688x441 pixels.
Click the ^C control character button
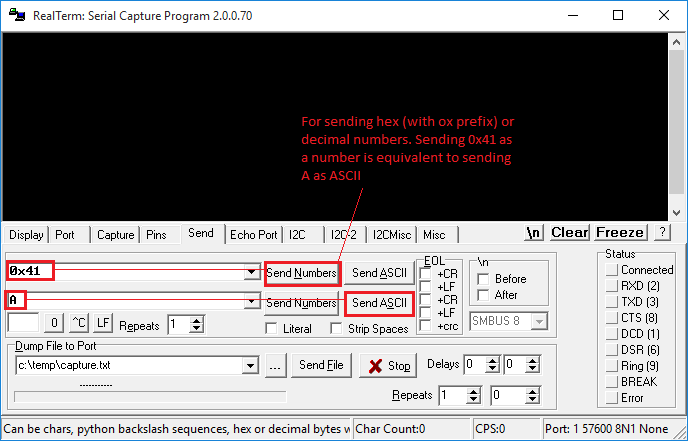coord(79,324)
